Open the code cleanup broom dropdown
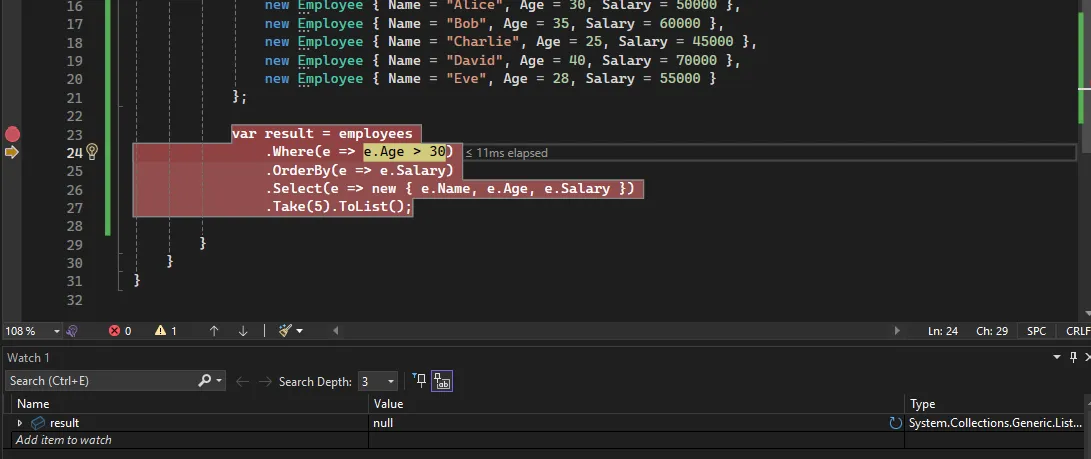The image size is (1091, 459). point(291,331)
